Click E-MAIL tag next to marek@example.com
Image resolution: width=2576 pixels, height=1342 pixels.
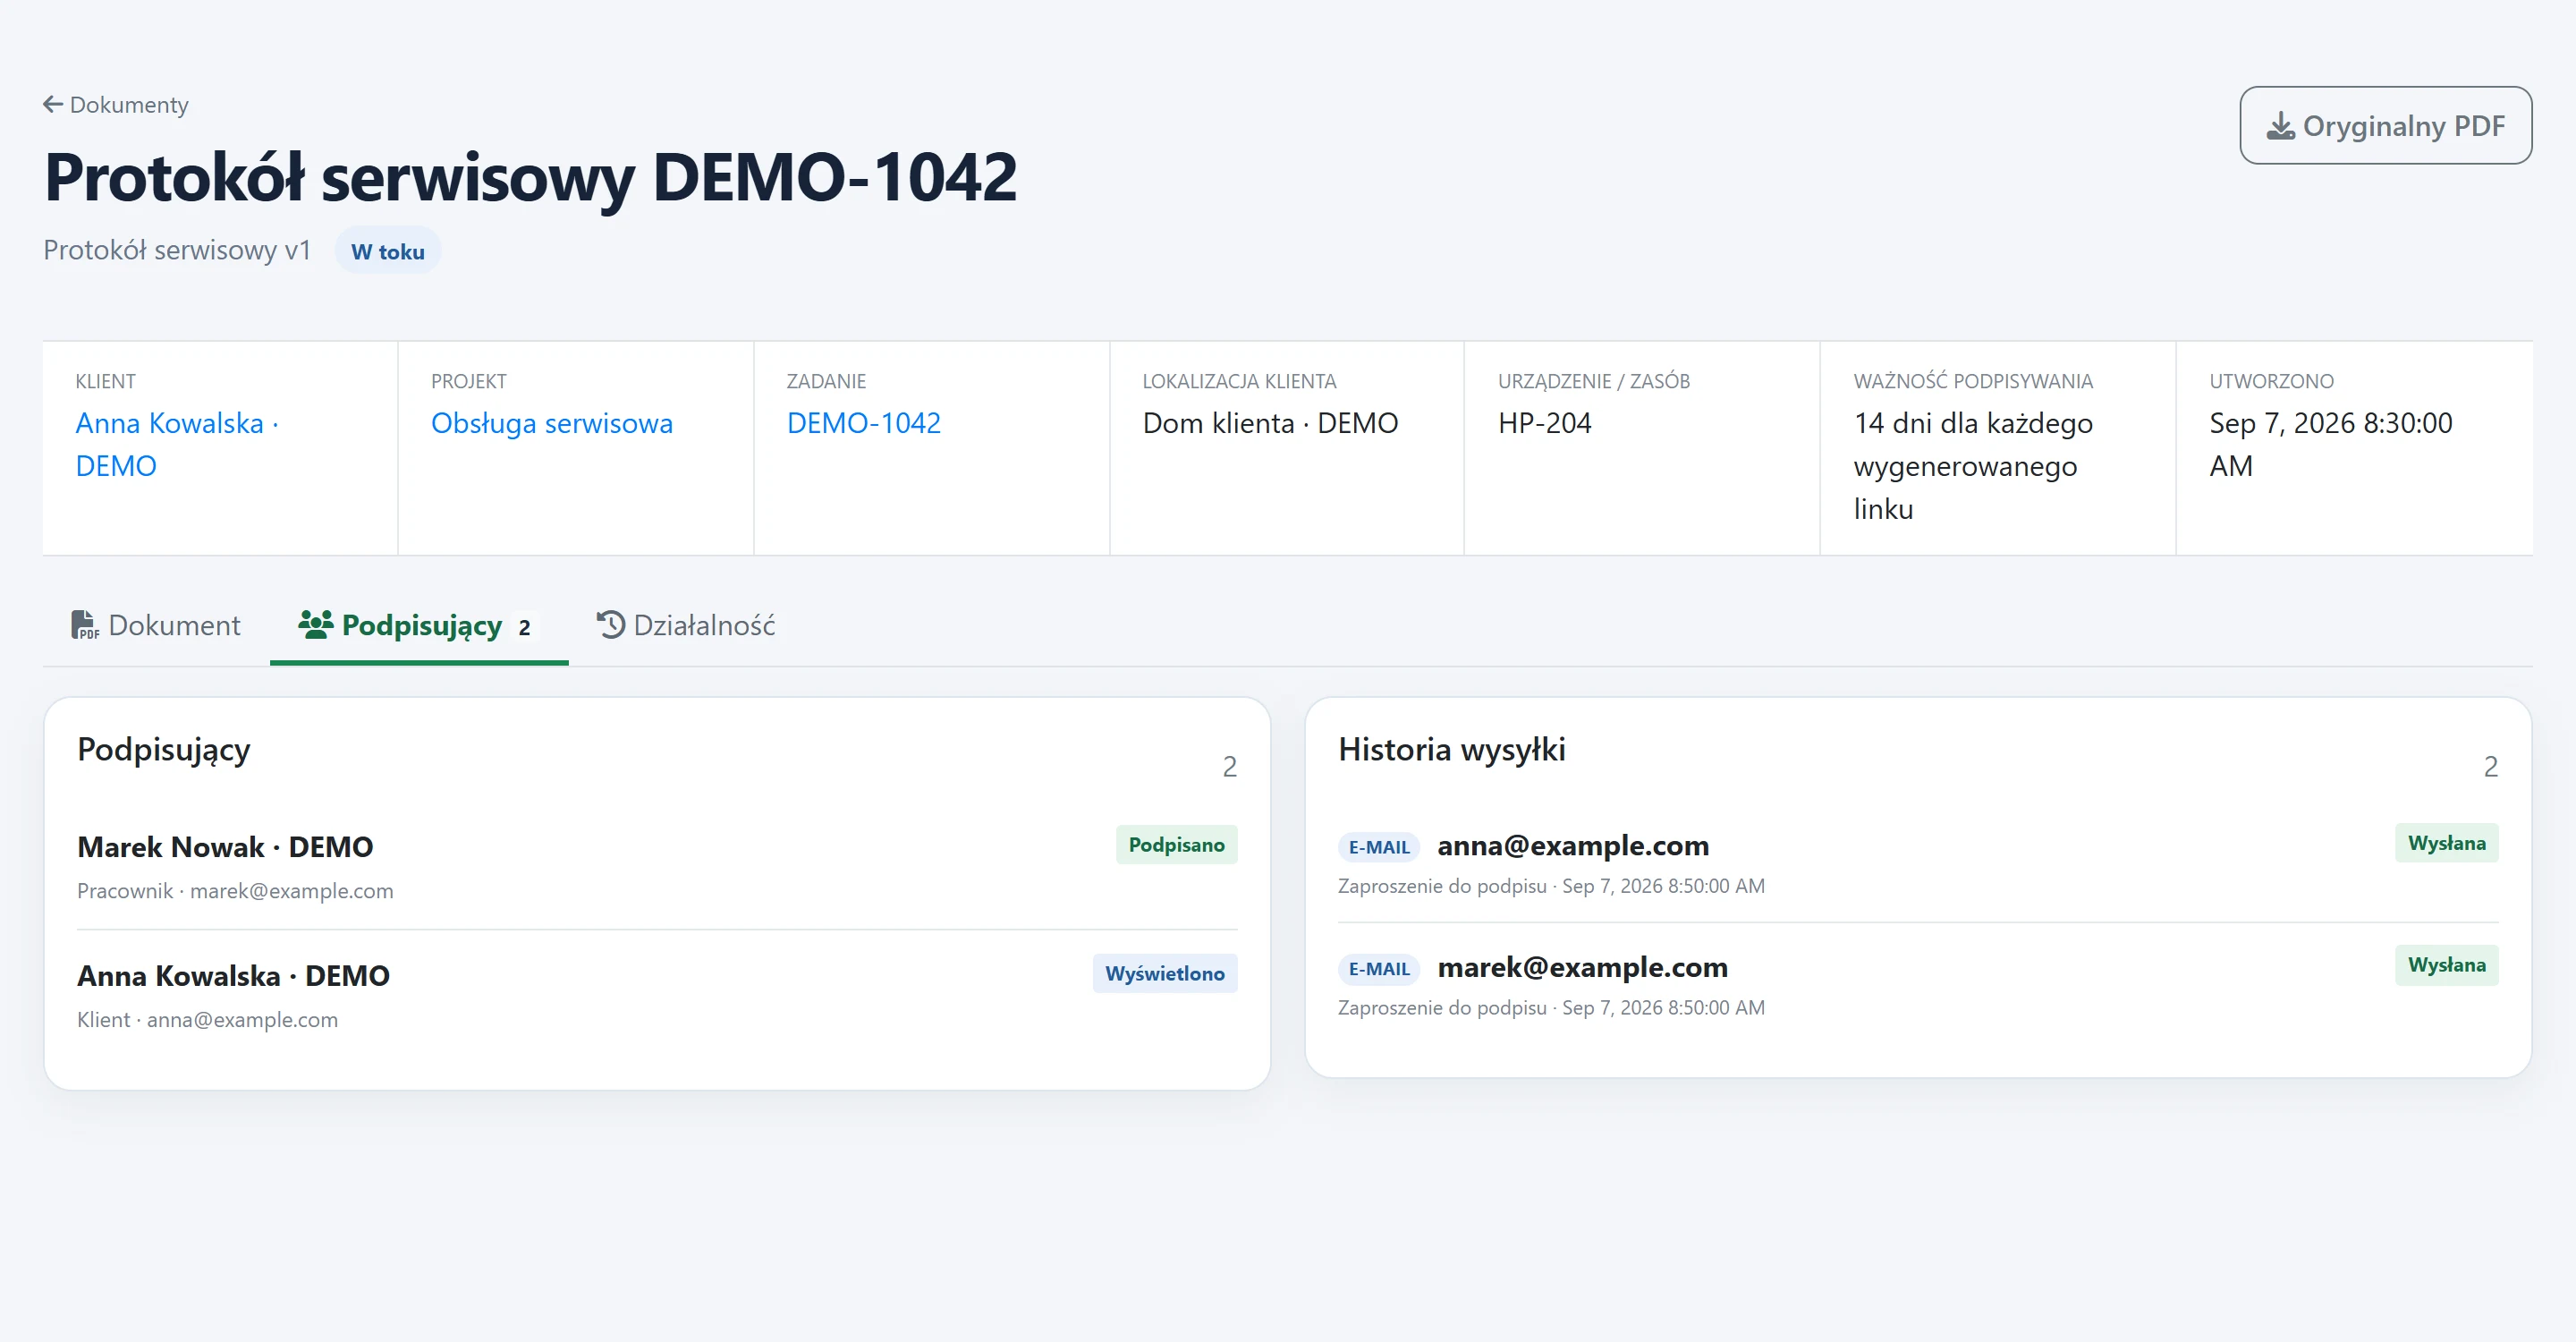(1379, 969)
